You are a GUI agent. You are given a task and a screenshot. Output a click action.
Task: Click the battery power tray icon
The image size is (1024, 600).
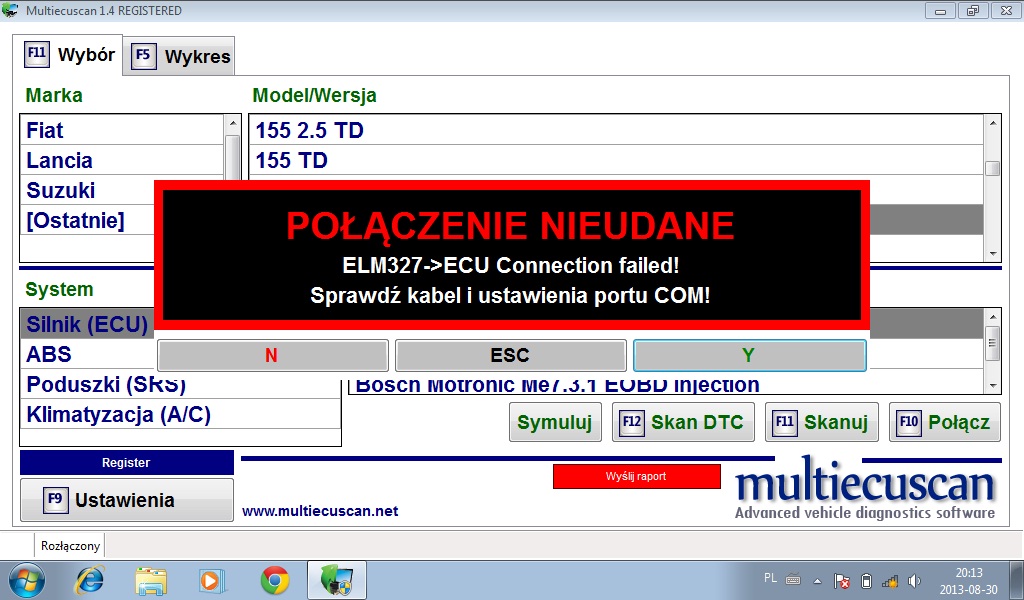click(866, 580)
